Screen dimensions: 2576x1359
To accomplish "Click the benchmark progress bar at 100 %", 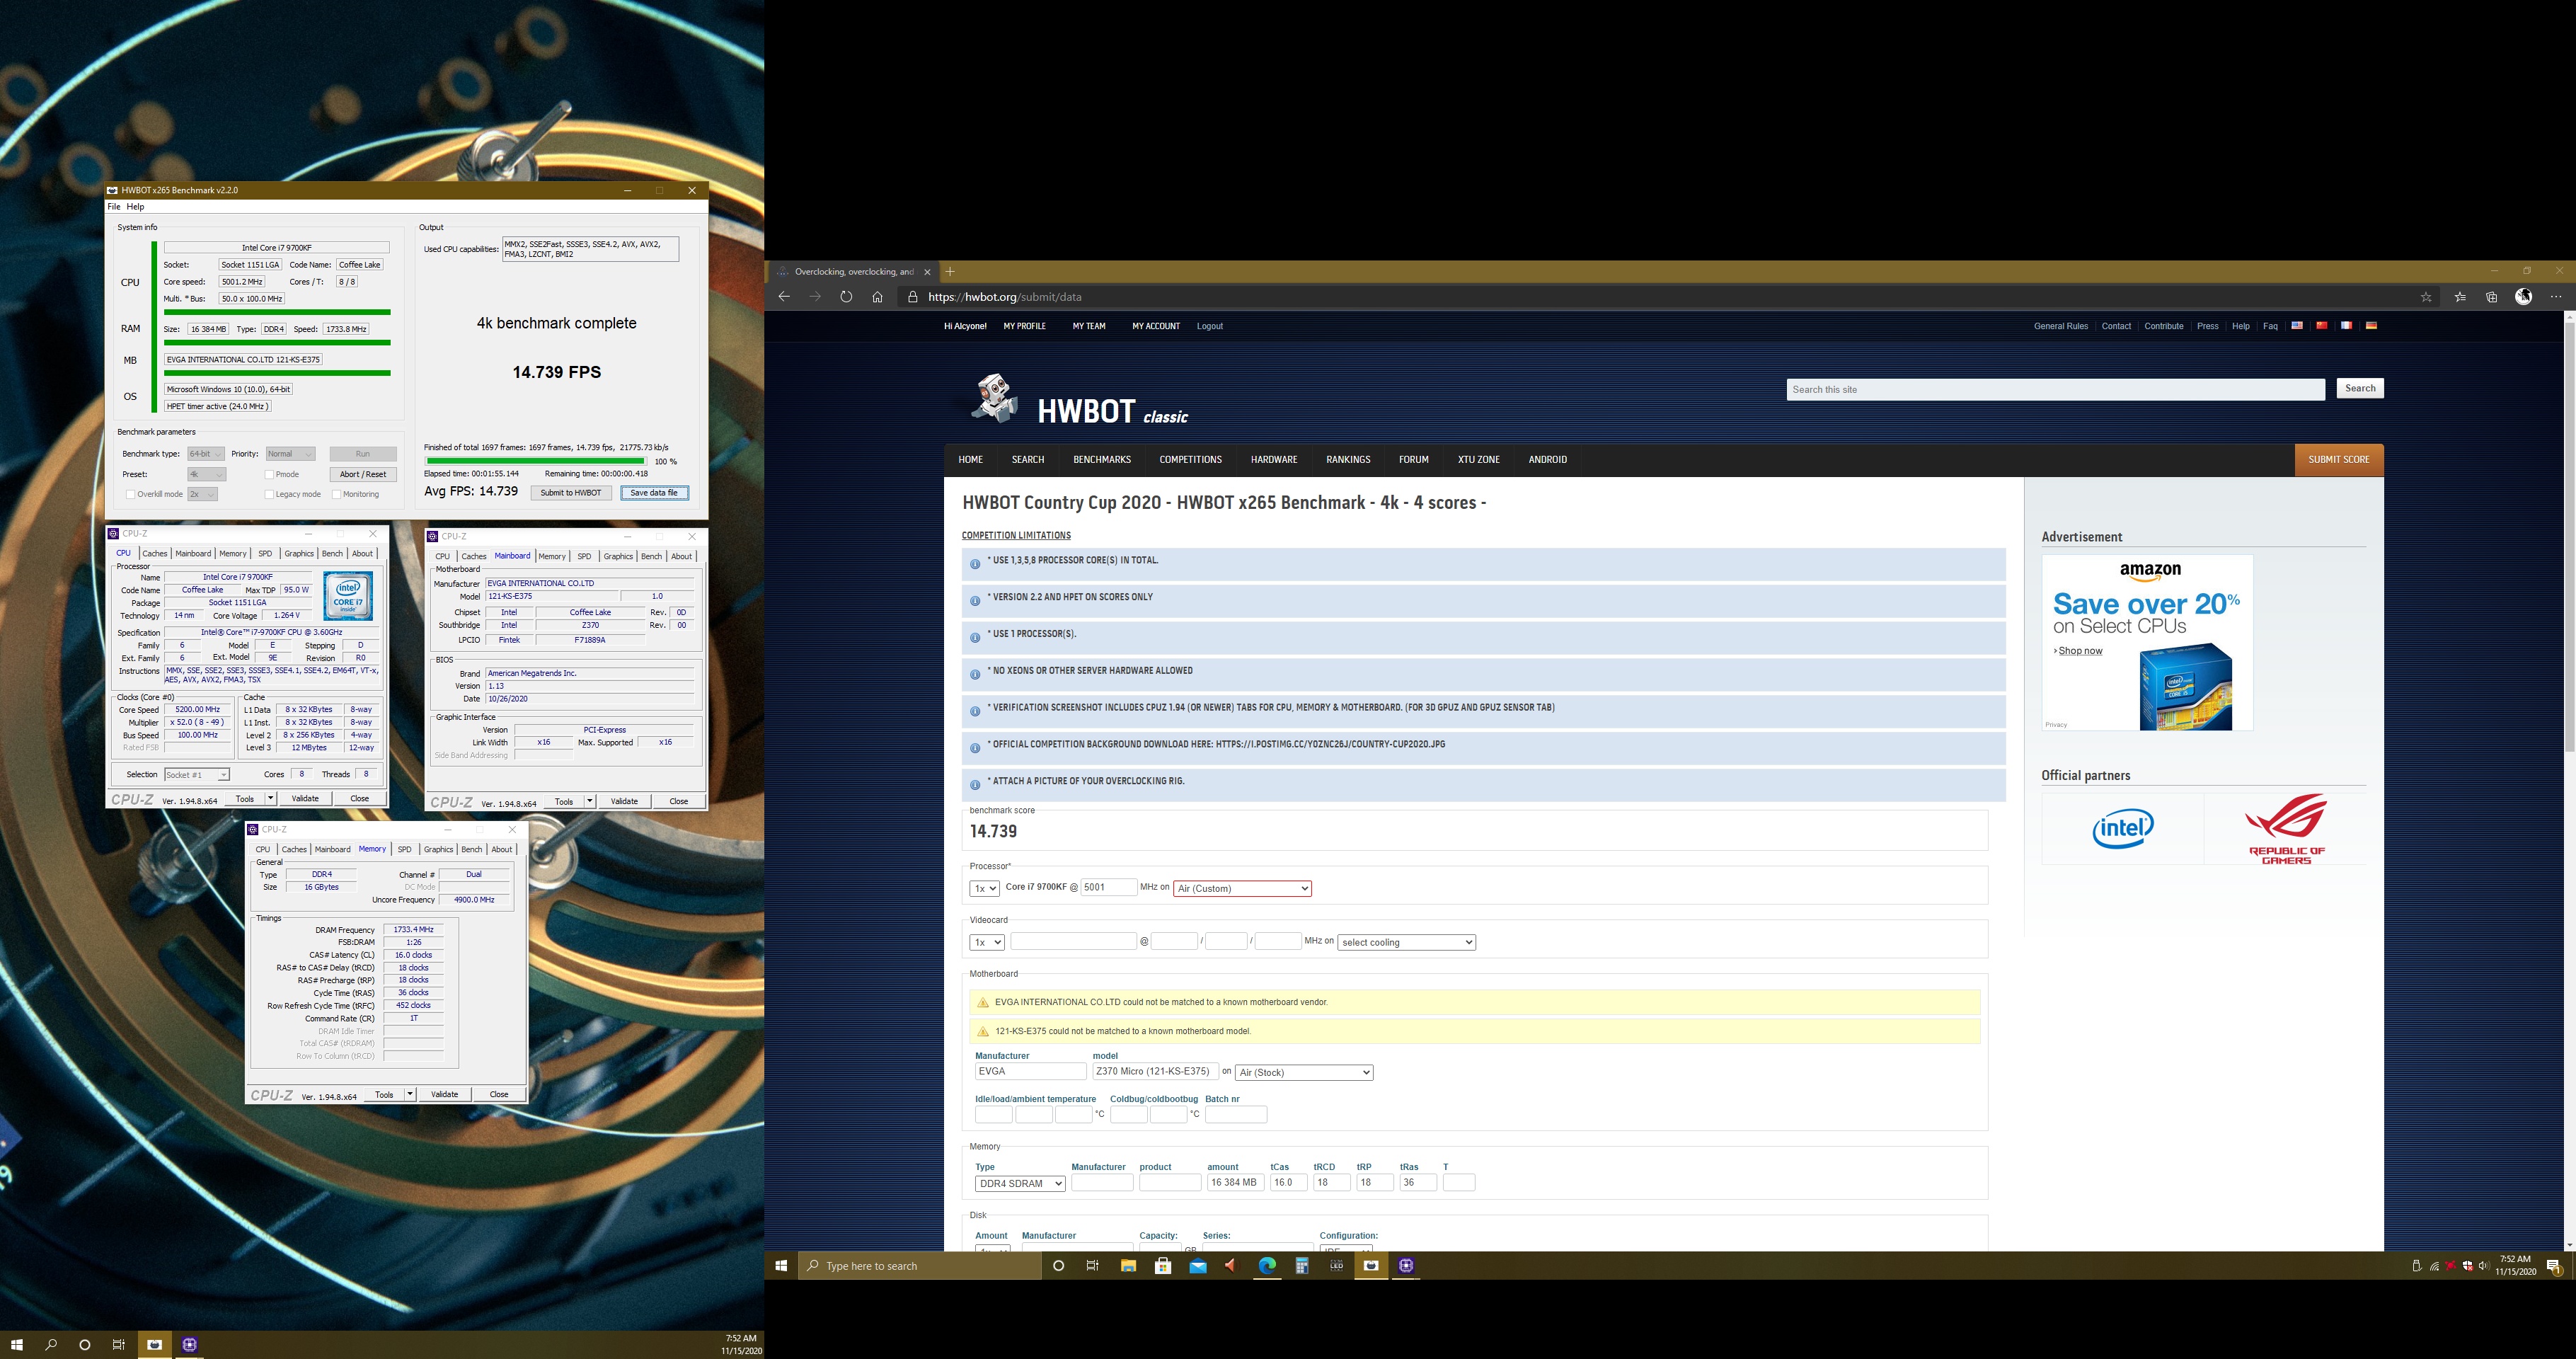I will (536, 461).
